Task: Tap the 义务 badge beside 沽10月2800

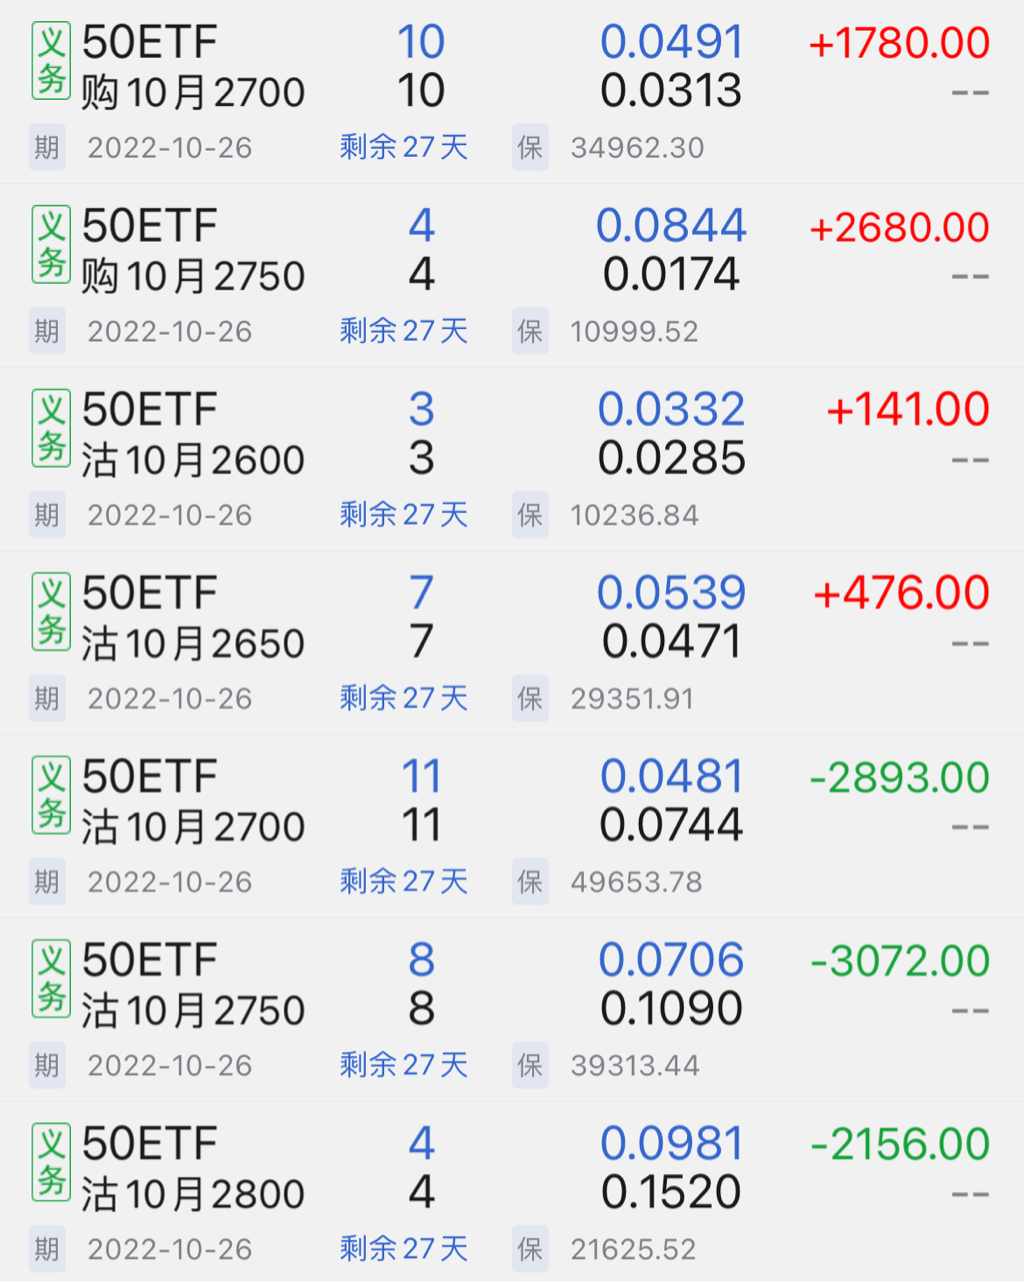Action: coord(51,1162)
